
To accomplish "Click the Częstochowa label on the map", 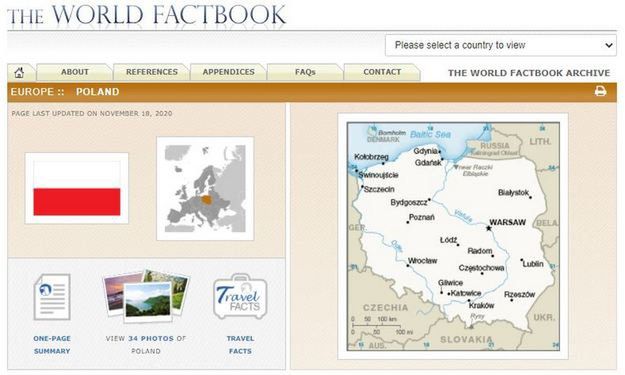I will click(482, 268).
